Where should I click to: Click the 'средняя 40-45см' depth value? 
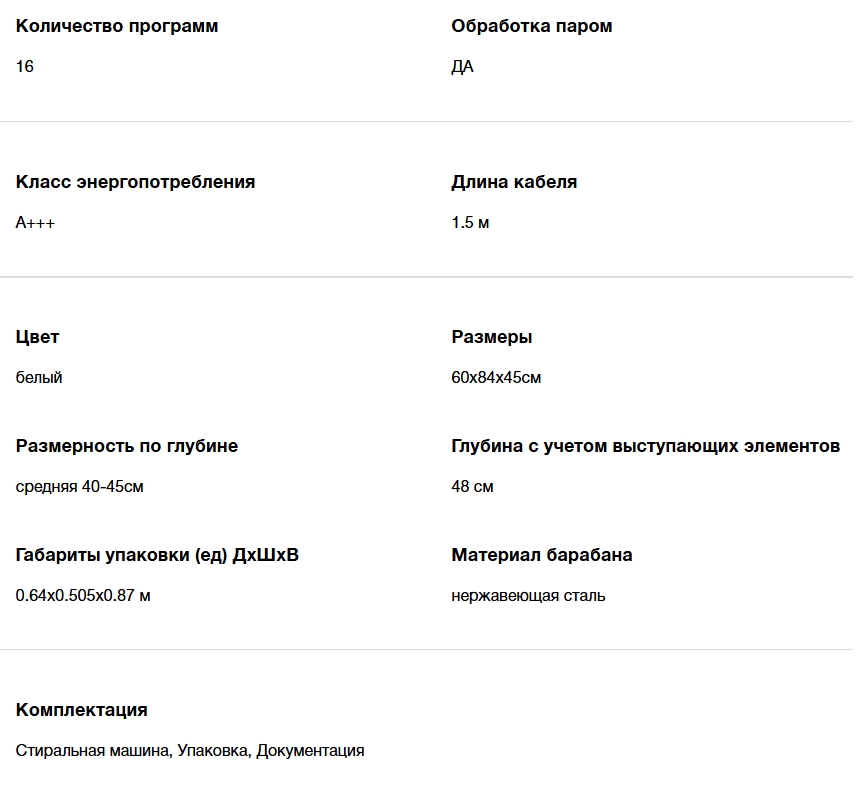80,487
